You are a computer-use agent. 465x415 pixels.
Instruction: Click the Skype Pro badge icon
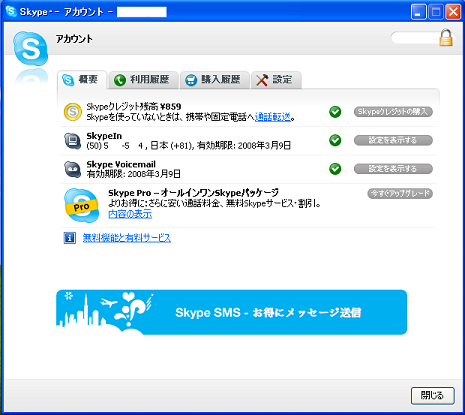point(82,205)
